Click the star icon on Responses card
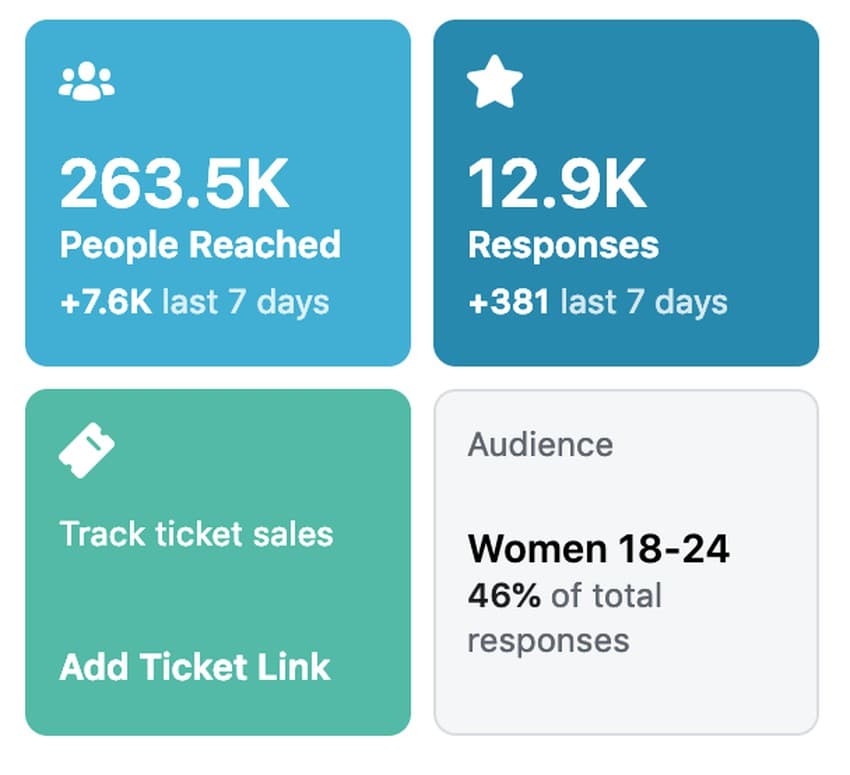This screenshot has width=850, height=775. point(495,84)
